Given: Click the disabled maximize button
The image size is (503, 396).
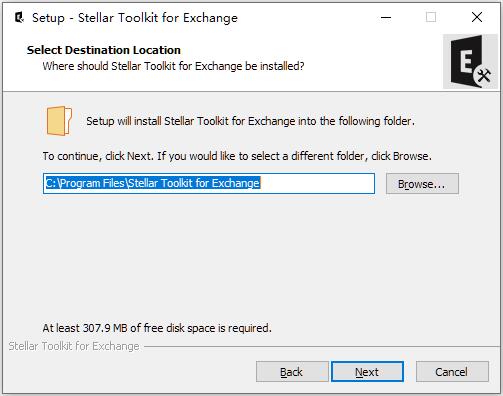Looking at the screenshot, I should point(431,17).
